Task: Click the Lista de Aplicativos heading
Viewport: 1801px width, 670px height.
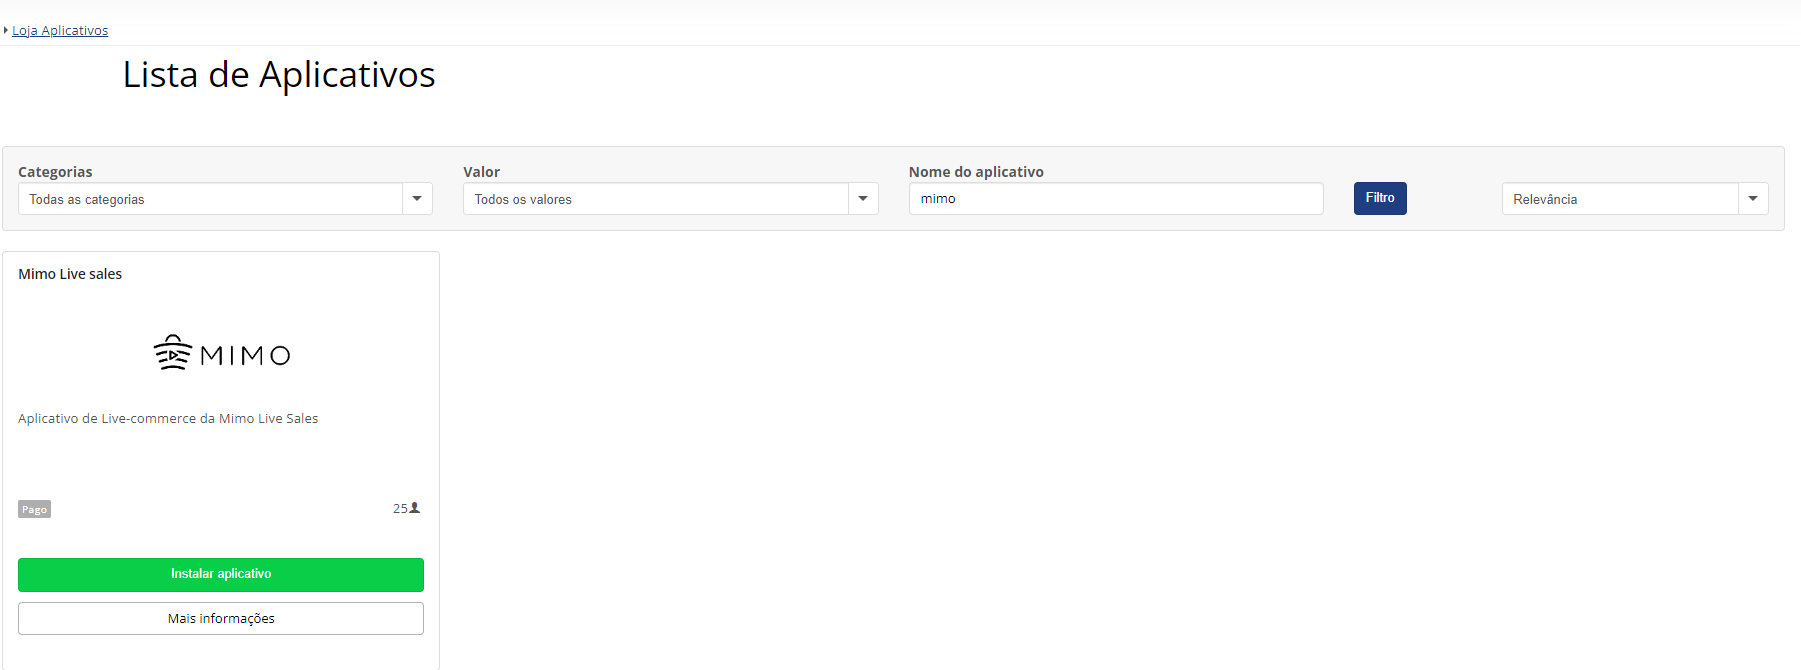Action: pos(279,75)
